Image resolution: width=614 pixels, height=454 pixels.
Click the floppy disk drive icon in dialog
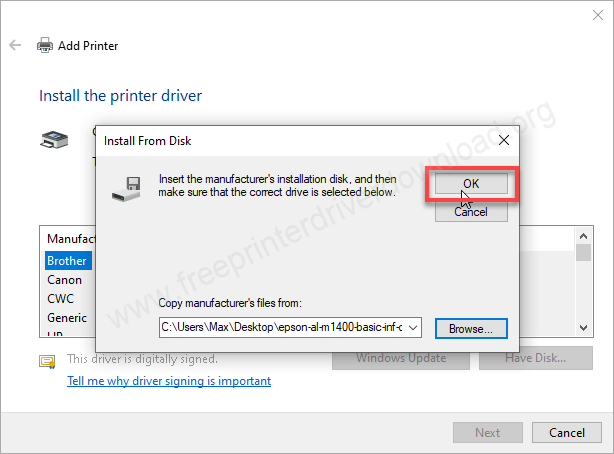pos(126,189)
